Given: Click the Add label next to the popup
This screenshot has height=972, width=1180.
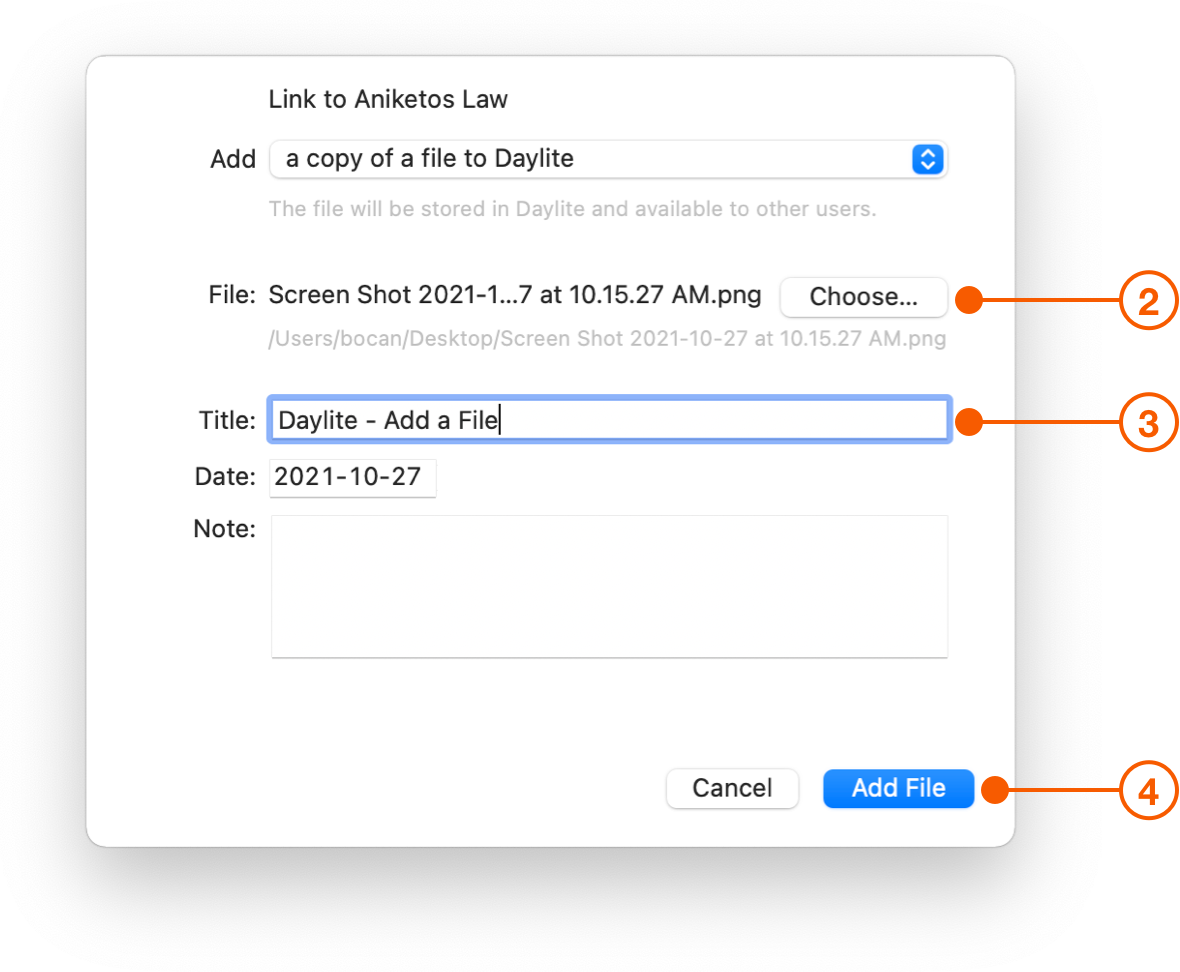Looking at the screenshot, I should (x=233, y=158).
